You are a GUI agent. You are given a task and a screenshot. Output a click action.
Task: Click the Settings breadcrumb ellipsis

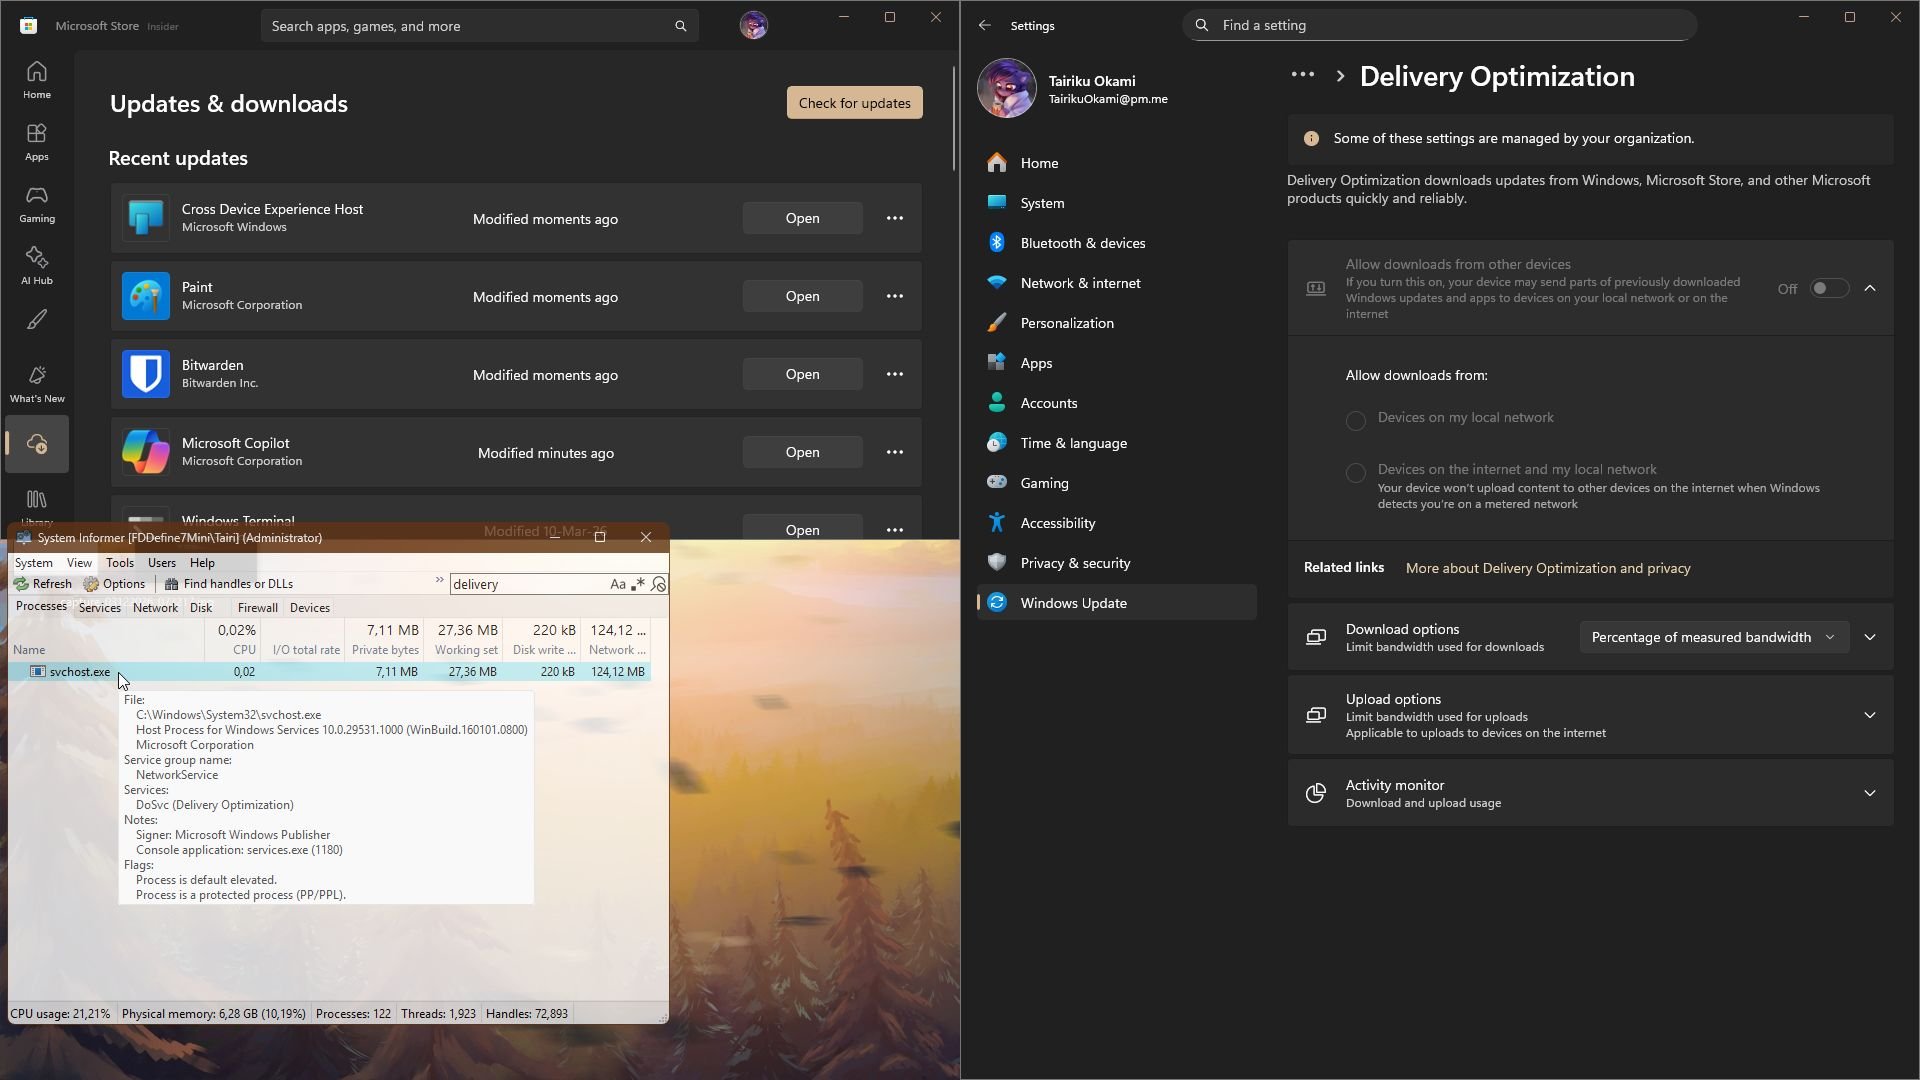[1302, 75]
